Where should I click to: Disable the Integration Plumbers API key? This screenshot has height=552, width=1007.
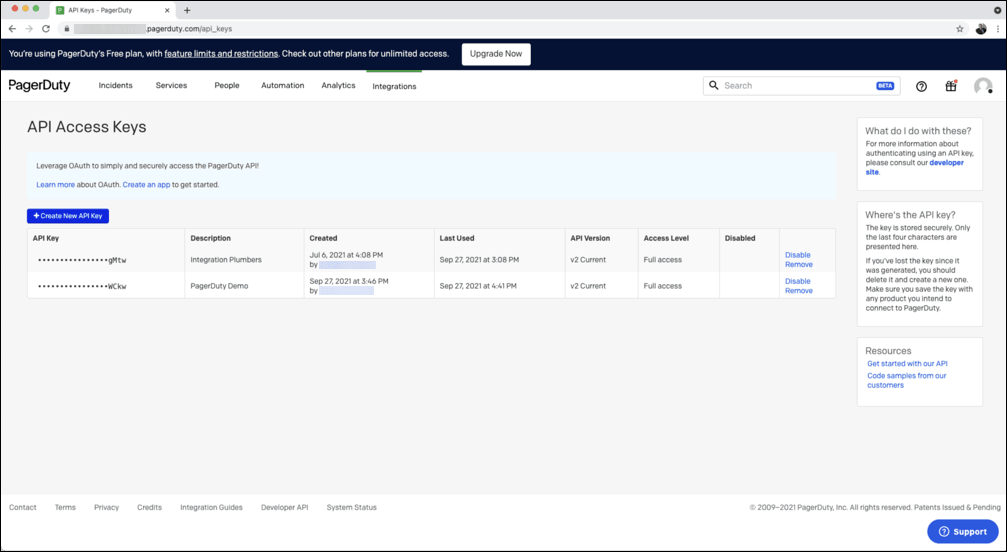[798, 255]
